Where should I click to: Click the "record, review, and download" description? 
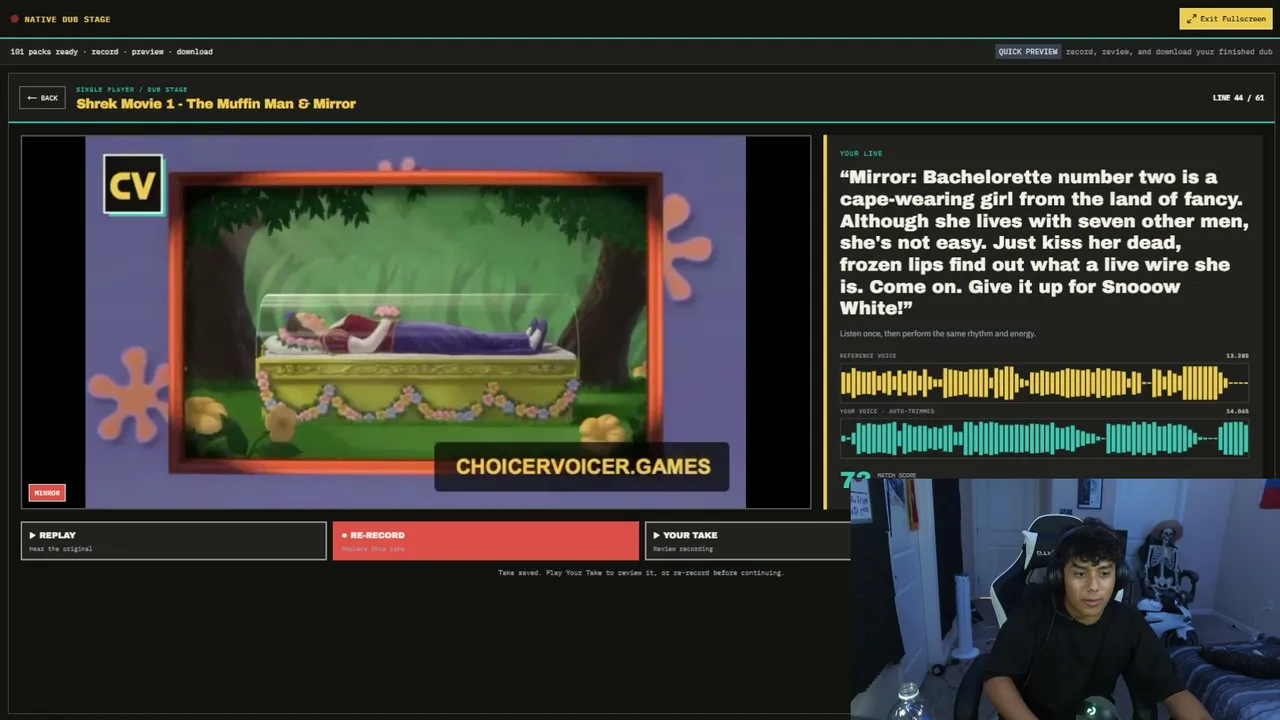pos(1169,52)
